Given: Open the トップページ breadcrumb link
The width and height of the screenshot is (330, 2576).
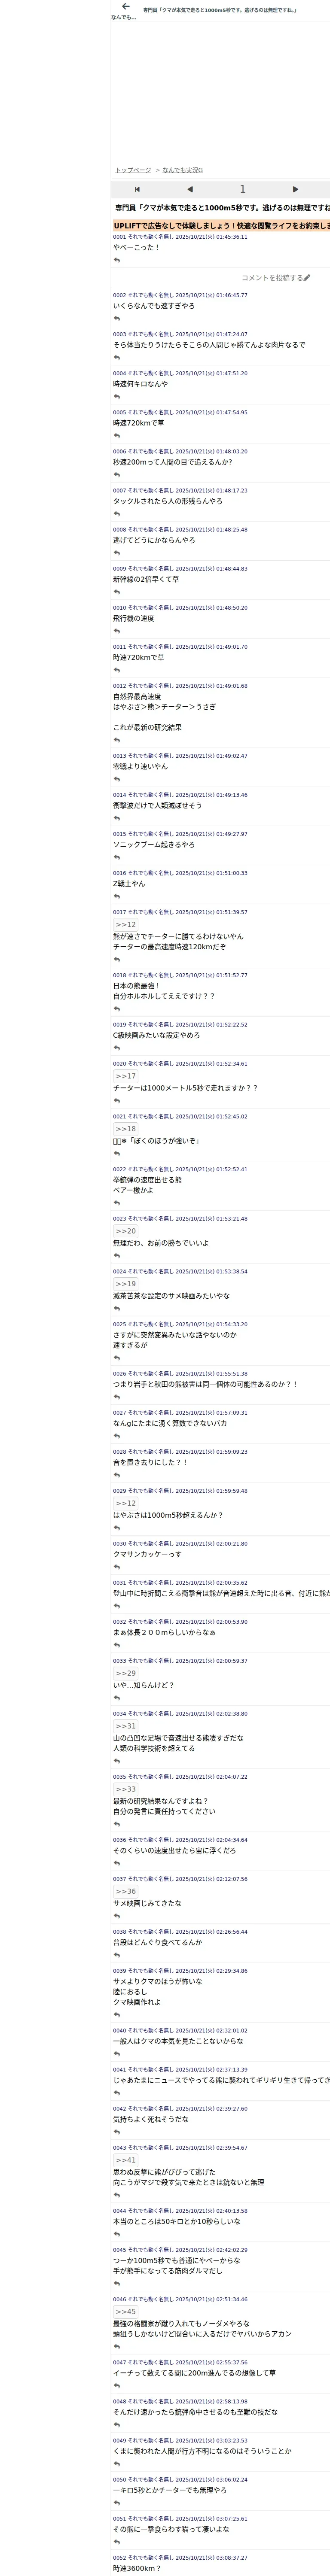Looking at the screenshot, I should [133, 171].
